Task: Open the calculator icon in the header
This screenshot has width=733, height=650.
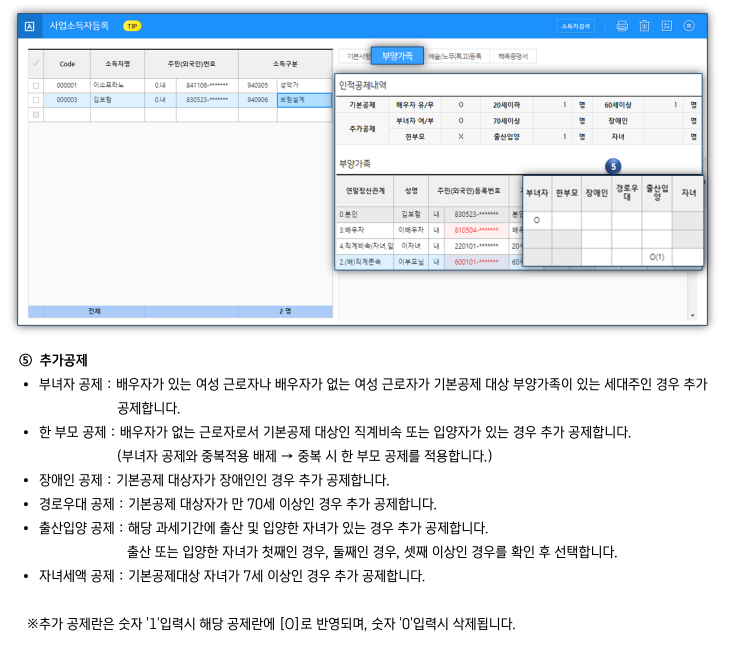Action: [x=667, y=26]
